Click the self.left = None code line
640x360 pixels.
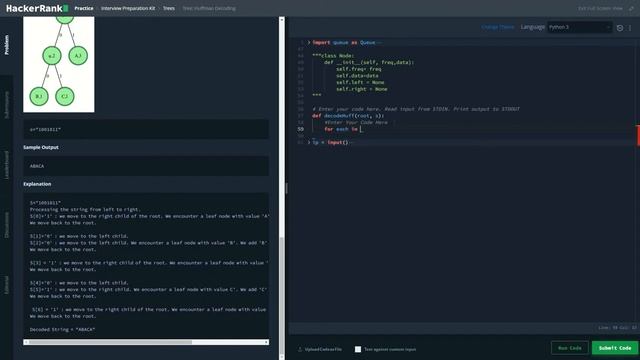coord(360,82)
